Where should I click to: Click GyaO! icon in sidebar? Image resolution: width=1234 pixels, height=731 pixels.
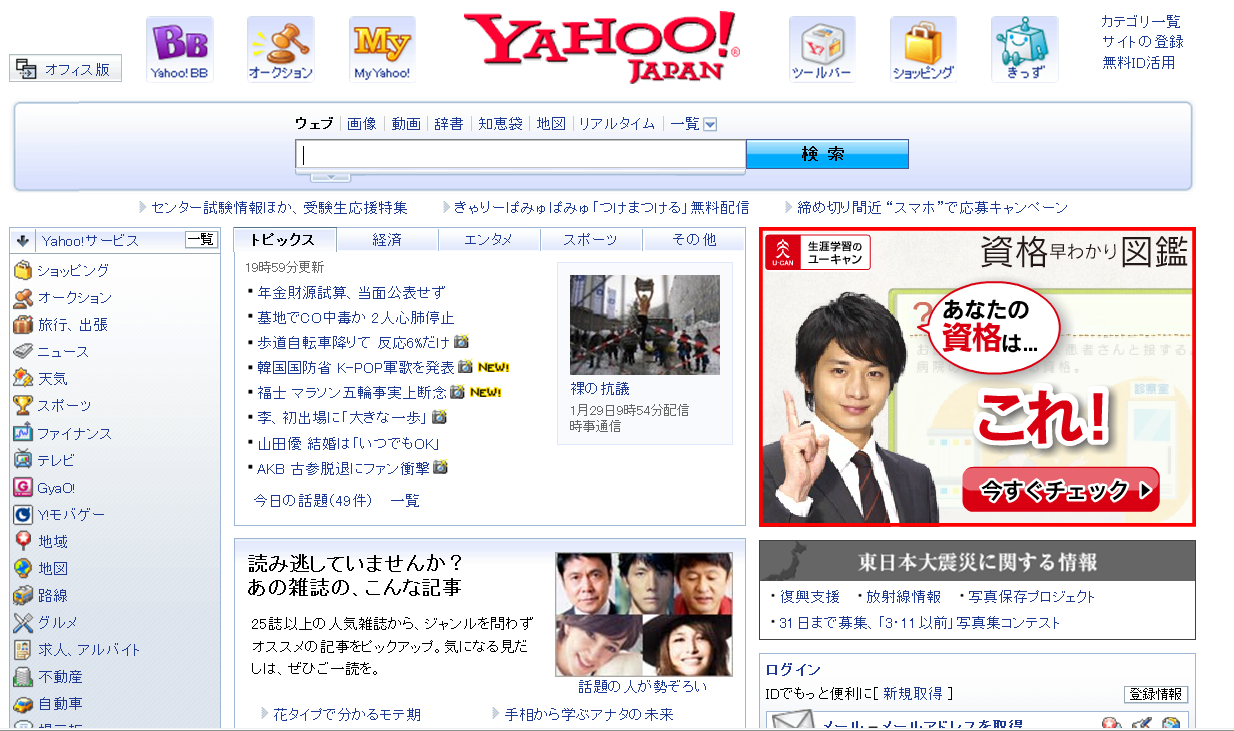click(23, 487)
